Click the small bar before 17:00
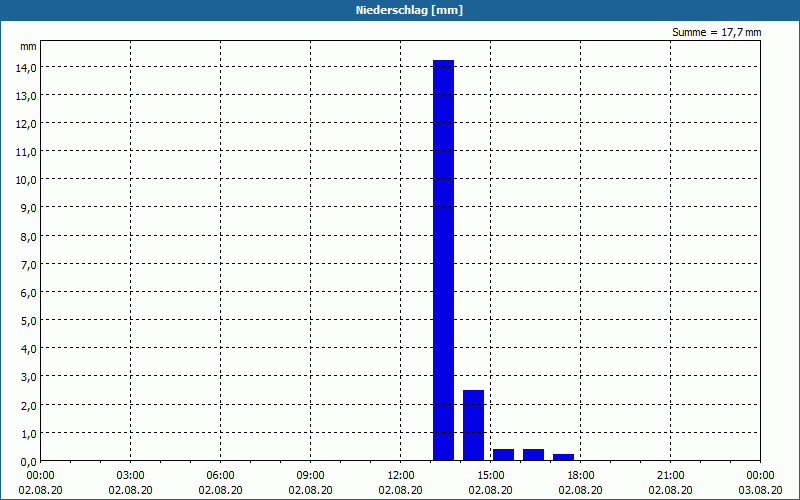The image size is (800, 500). coord(534,455)
